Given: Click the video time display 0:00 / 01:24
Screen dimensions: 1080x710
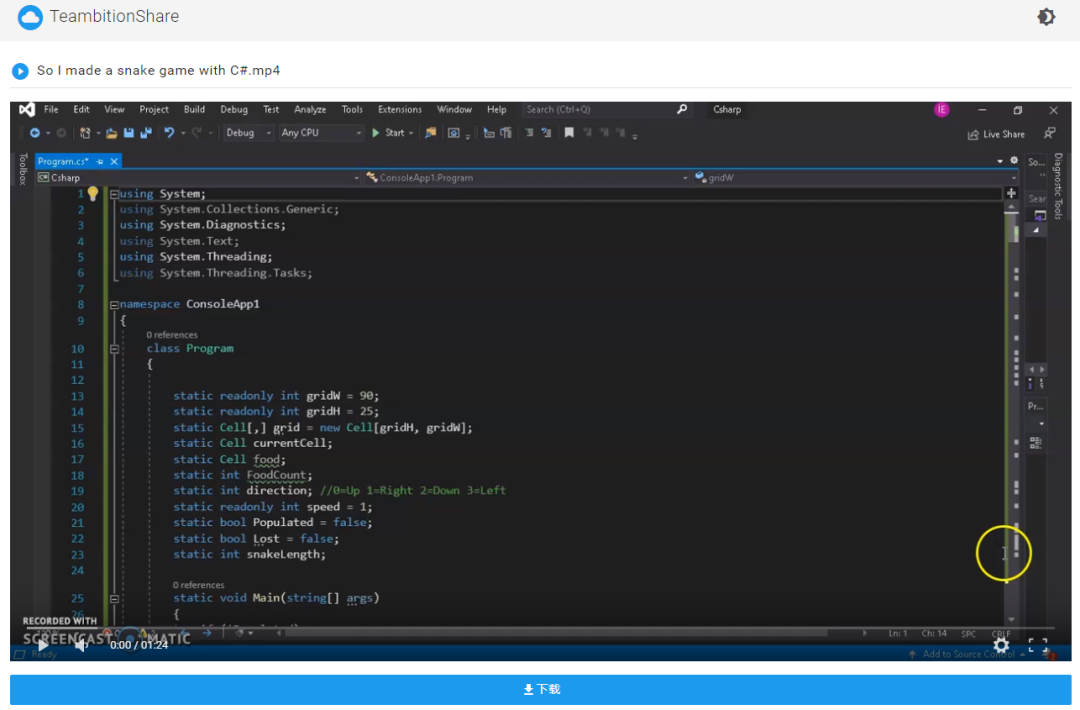Looking at the screenshot, I should pyautogui.click(x=139, y=645).
